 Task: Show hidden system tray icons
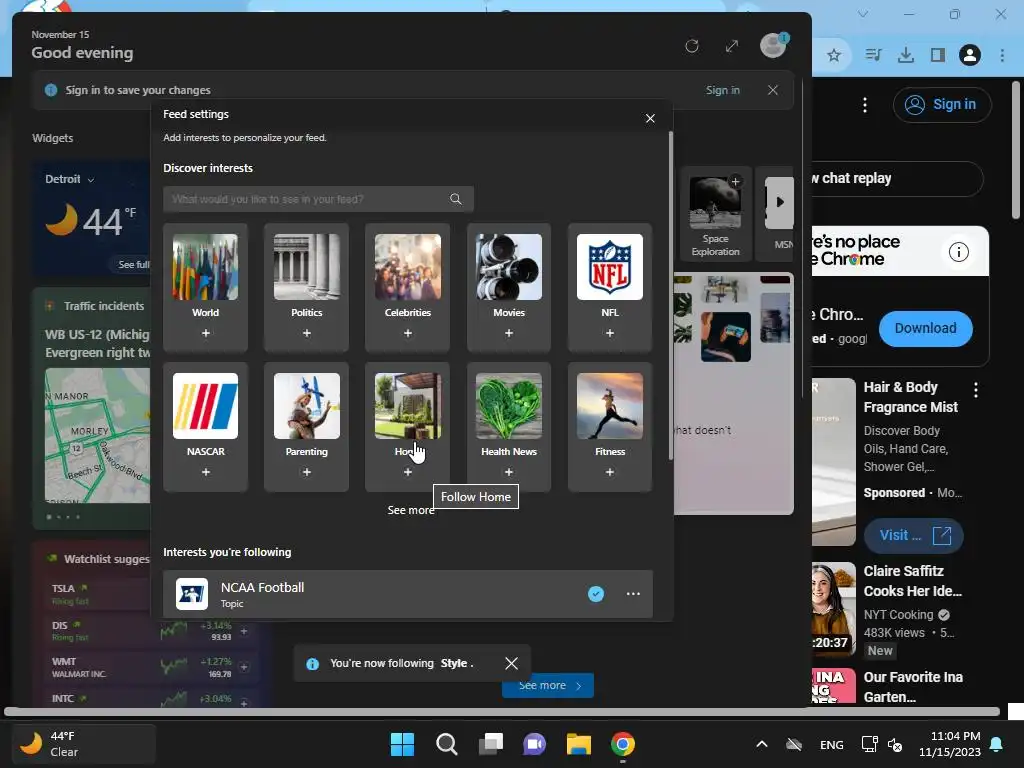click(761, 744)
